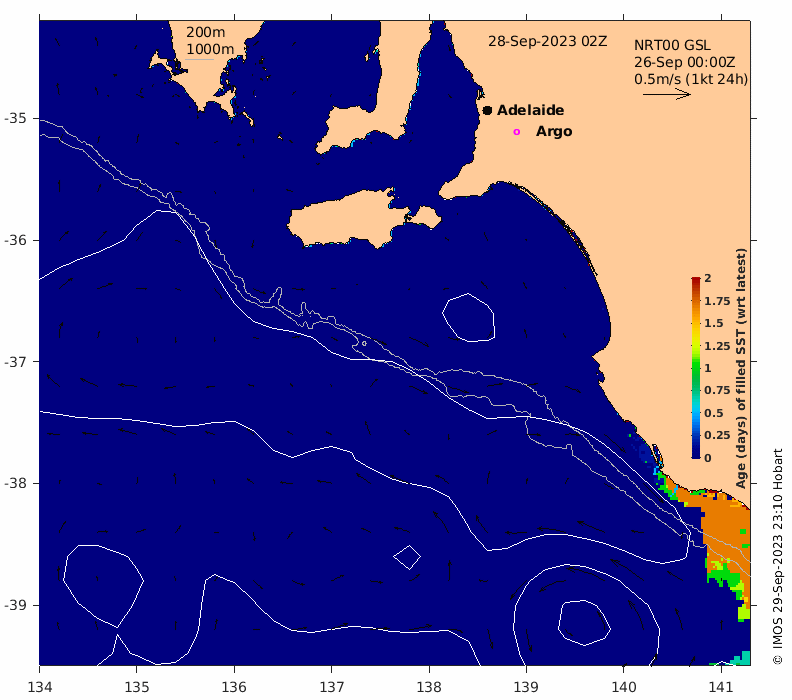Click the orange aged-SST patch near the southeast coast

click(725, 530)
